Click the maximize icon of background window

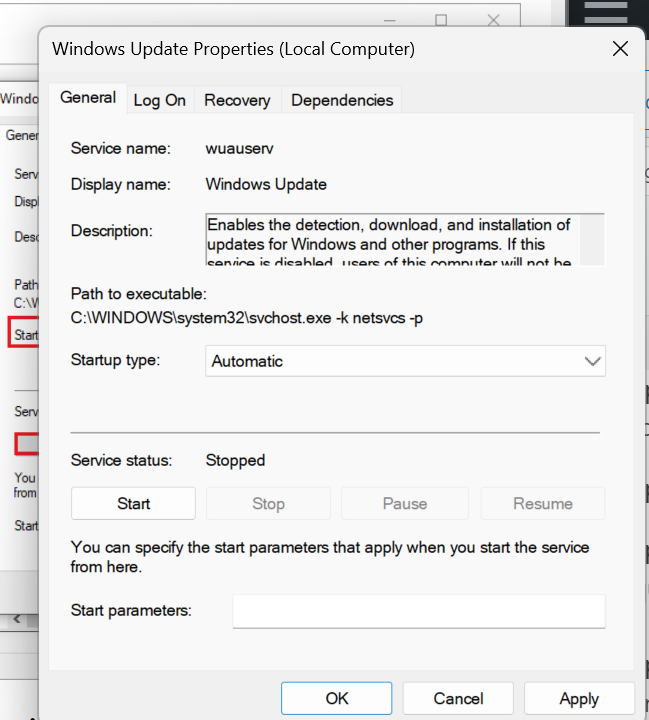pos(441,20)
